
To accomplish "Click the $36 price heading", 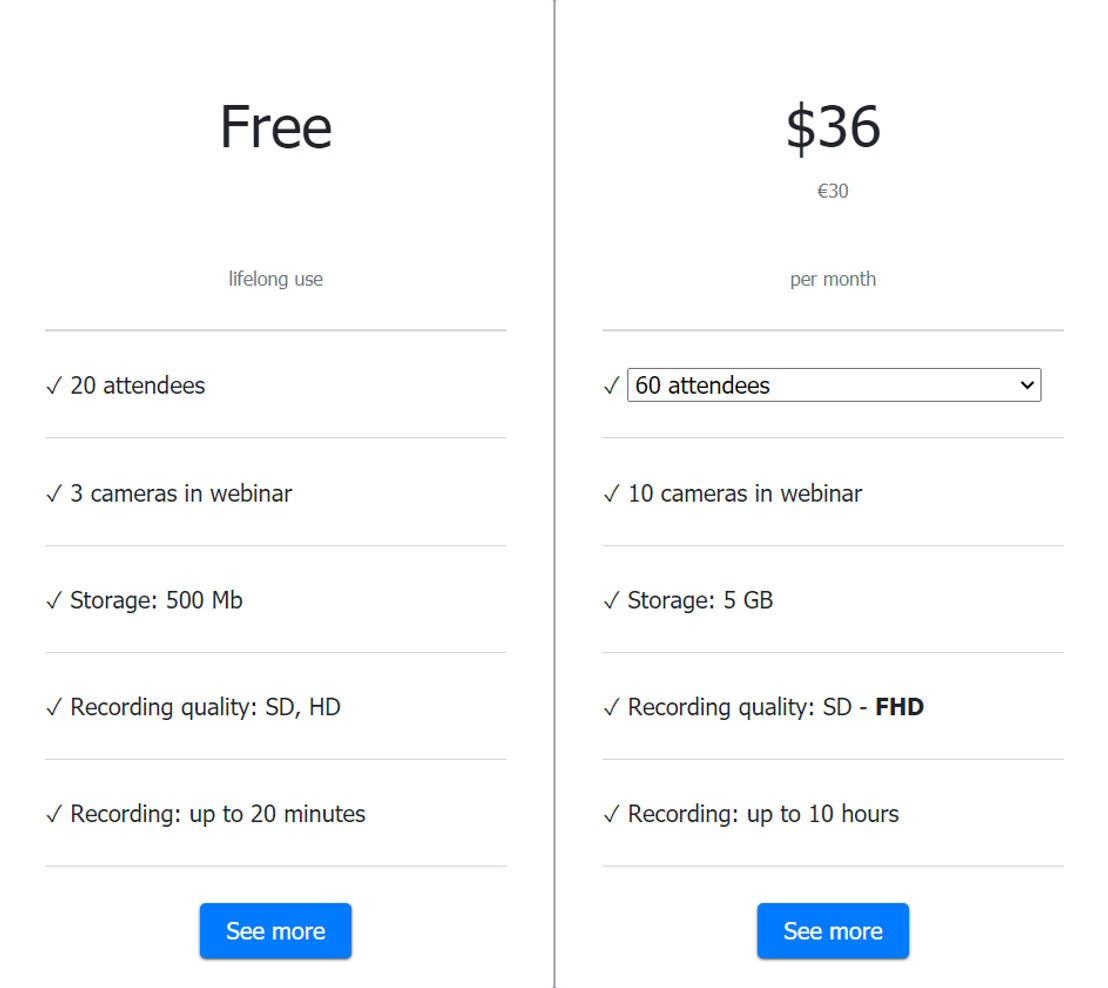I will click(x=832, y=127).
